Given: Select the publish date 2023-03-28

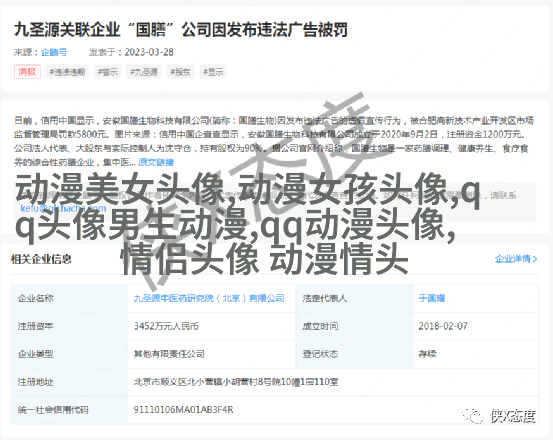Looking at the screenshot, I should point(149,52).
